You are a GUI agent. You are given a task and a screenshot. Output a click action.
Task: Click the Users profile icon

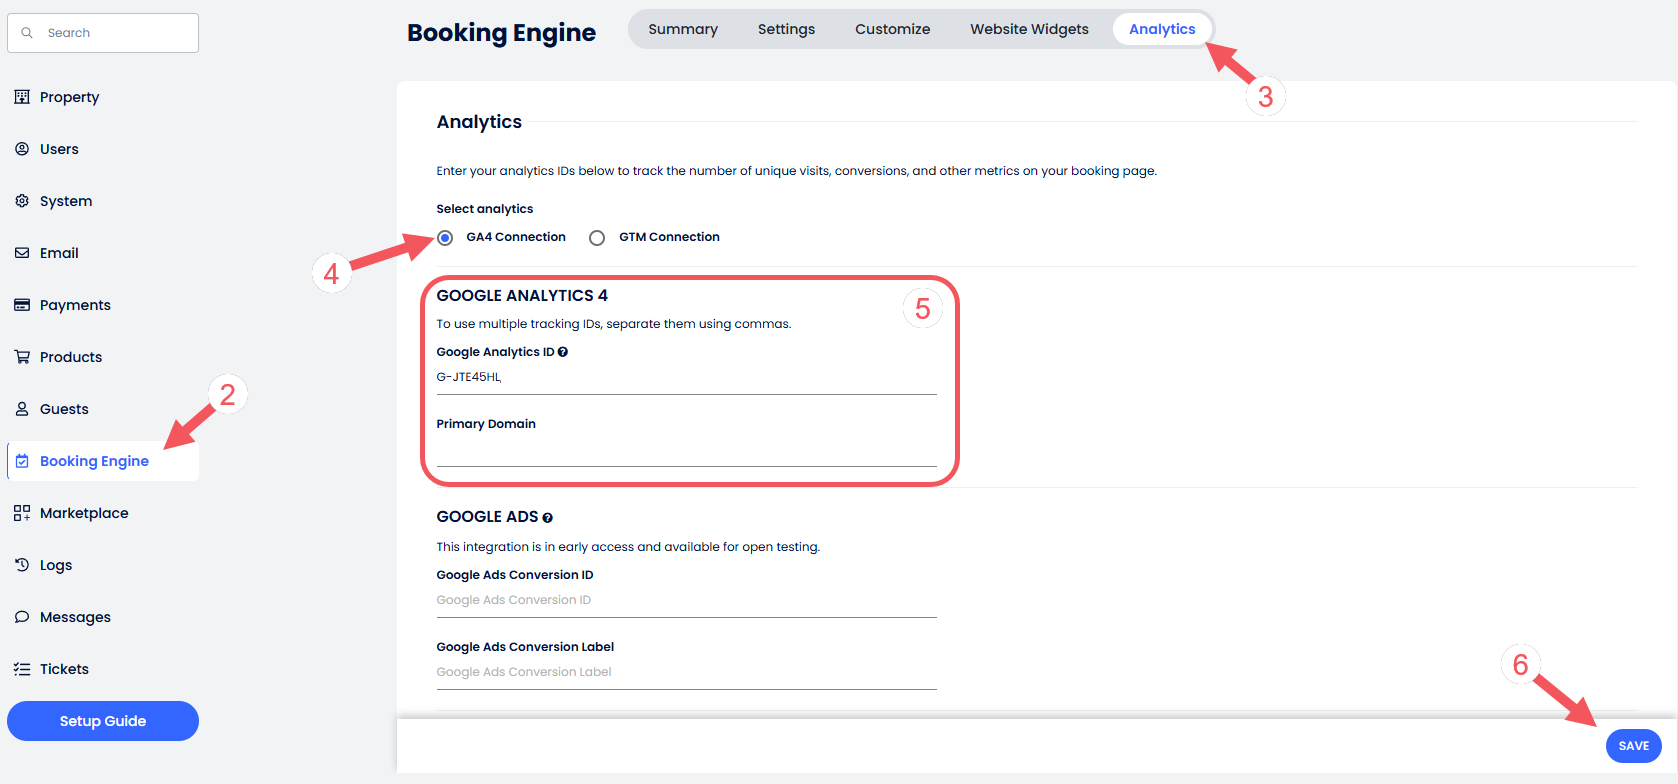tap(22, 149)
